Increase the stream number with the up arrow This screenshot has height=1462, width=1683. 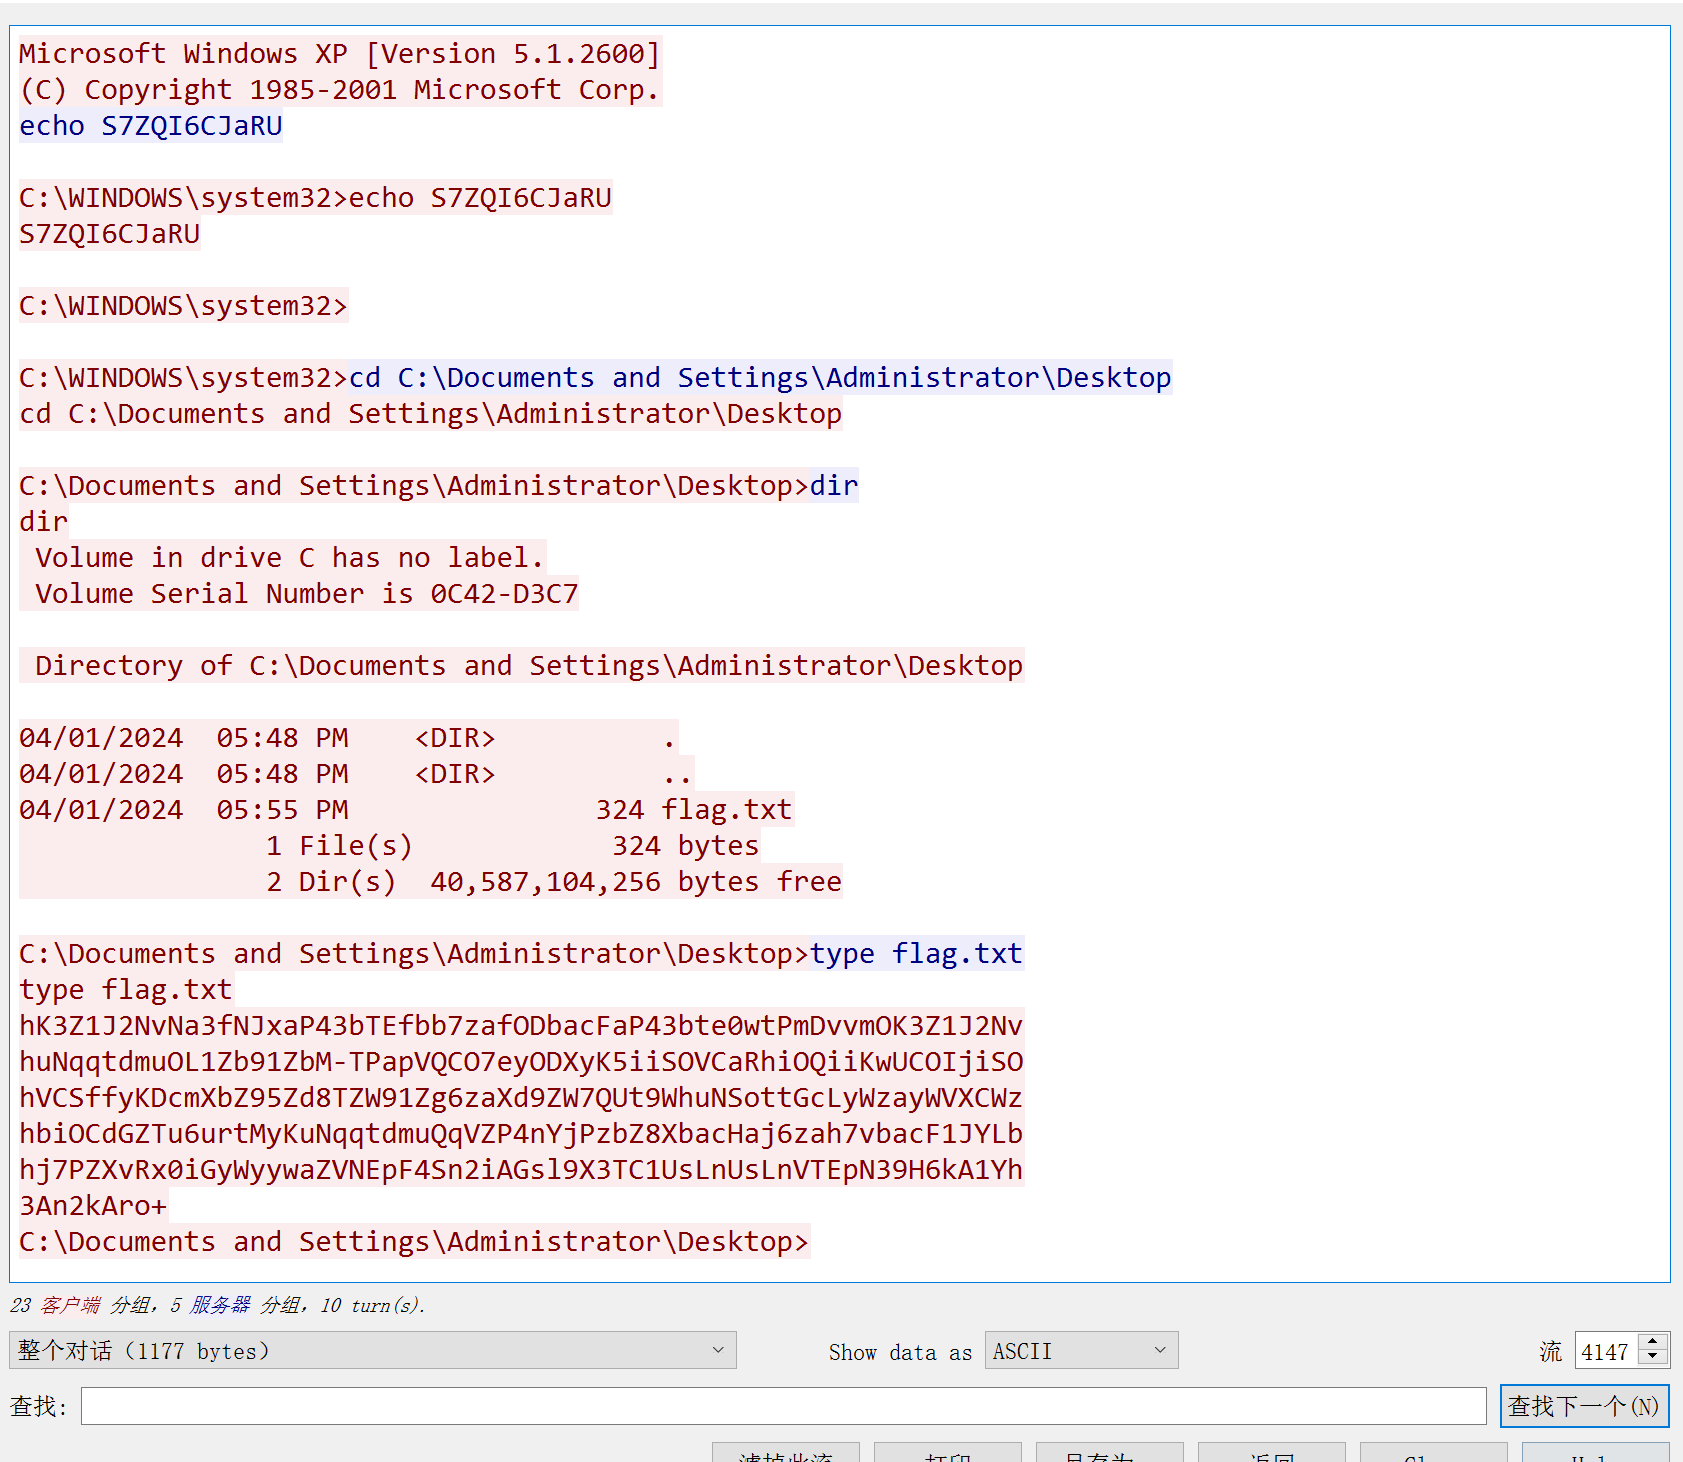point(1654,1341)
